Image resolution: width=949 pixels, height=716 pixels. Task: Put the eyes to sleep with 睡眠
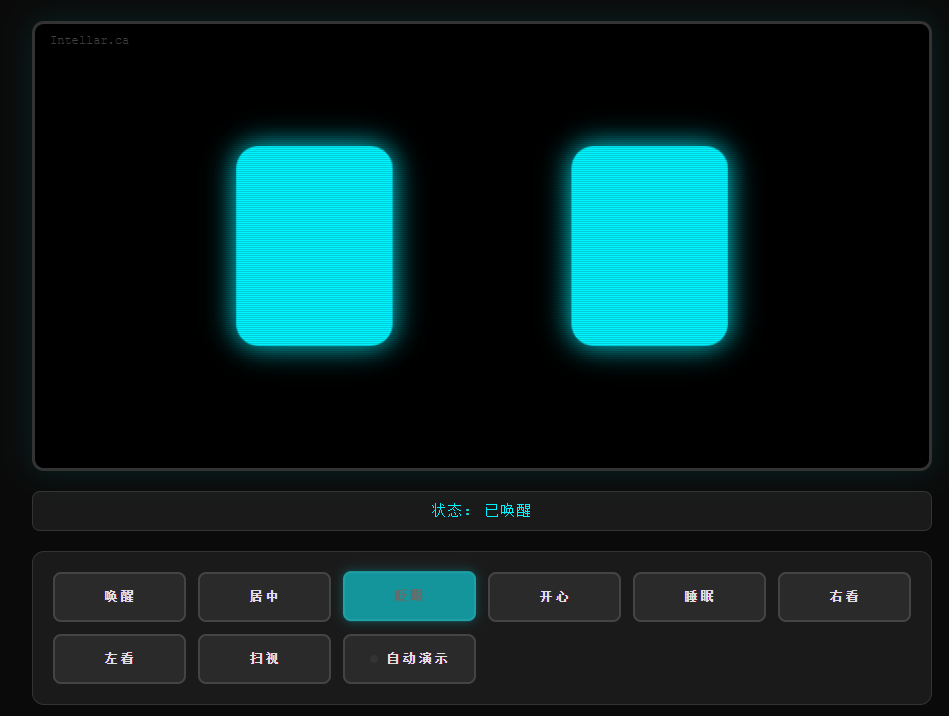click(699, 597)
